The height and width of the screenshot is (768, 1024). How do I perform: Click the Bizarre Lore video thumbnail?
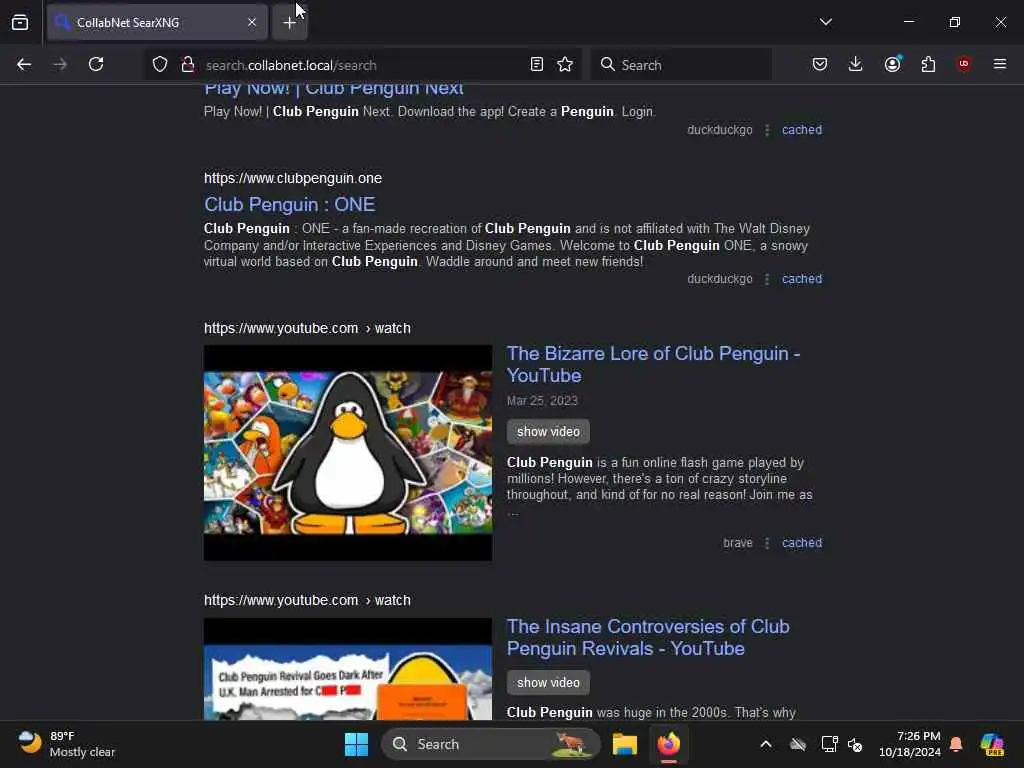pyautogui.click(x=348, y=453)
